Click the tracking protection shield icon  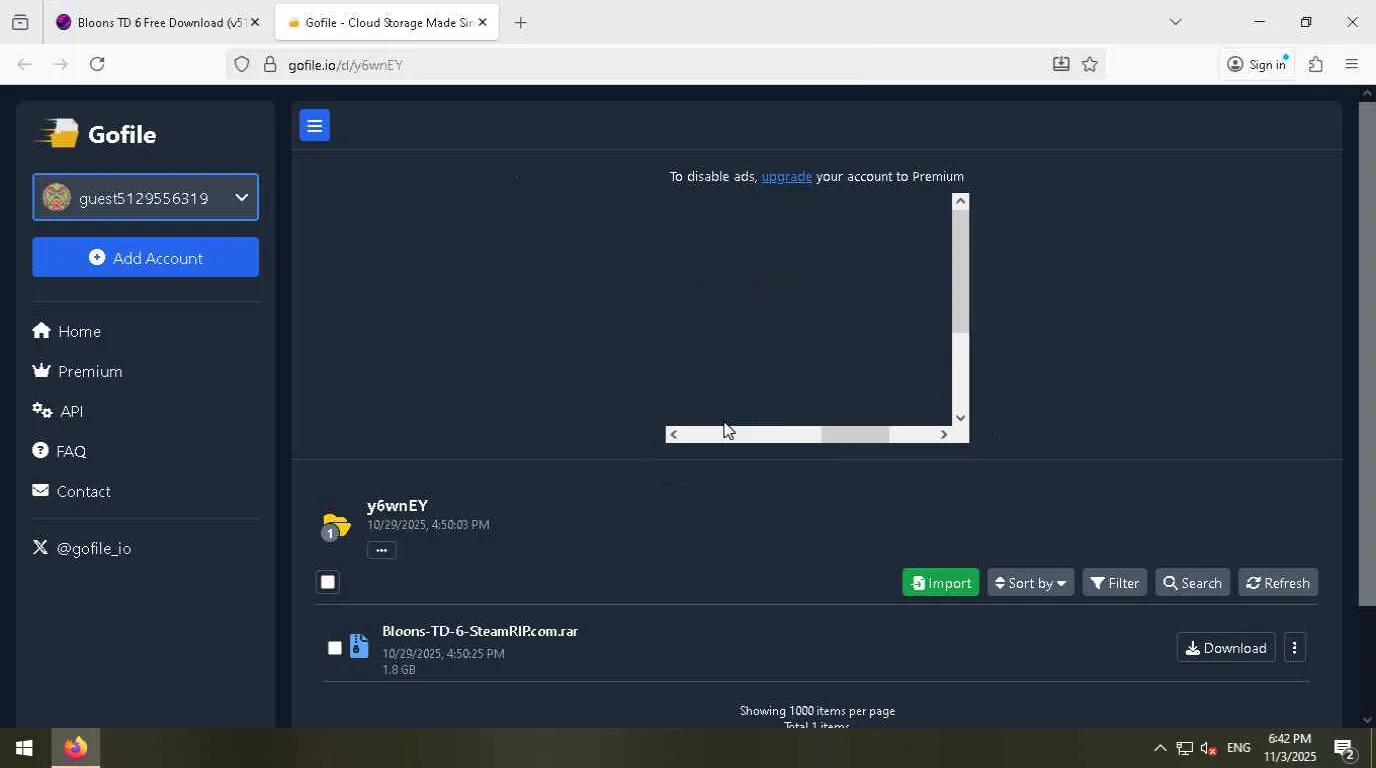241,64
